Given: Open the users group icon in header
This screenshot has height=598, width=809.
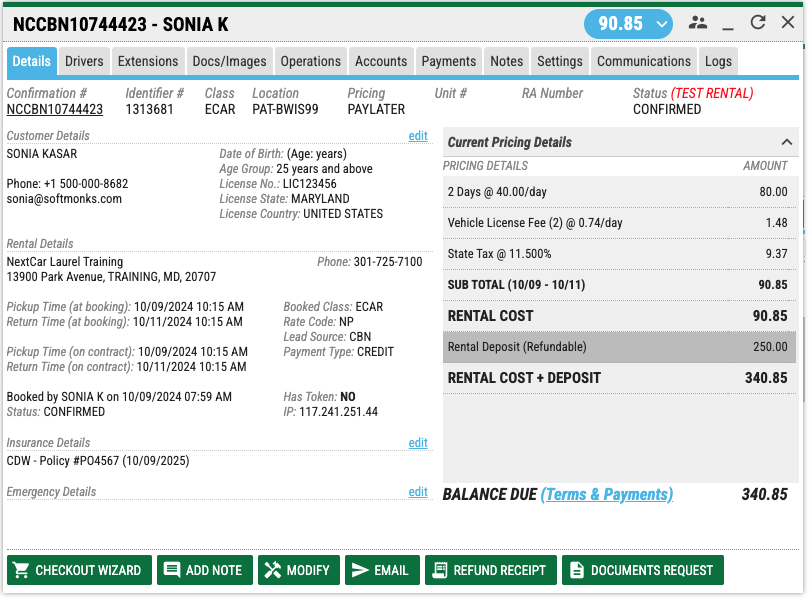Looking at the screenshot, I should 698,23.
